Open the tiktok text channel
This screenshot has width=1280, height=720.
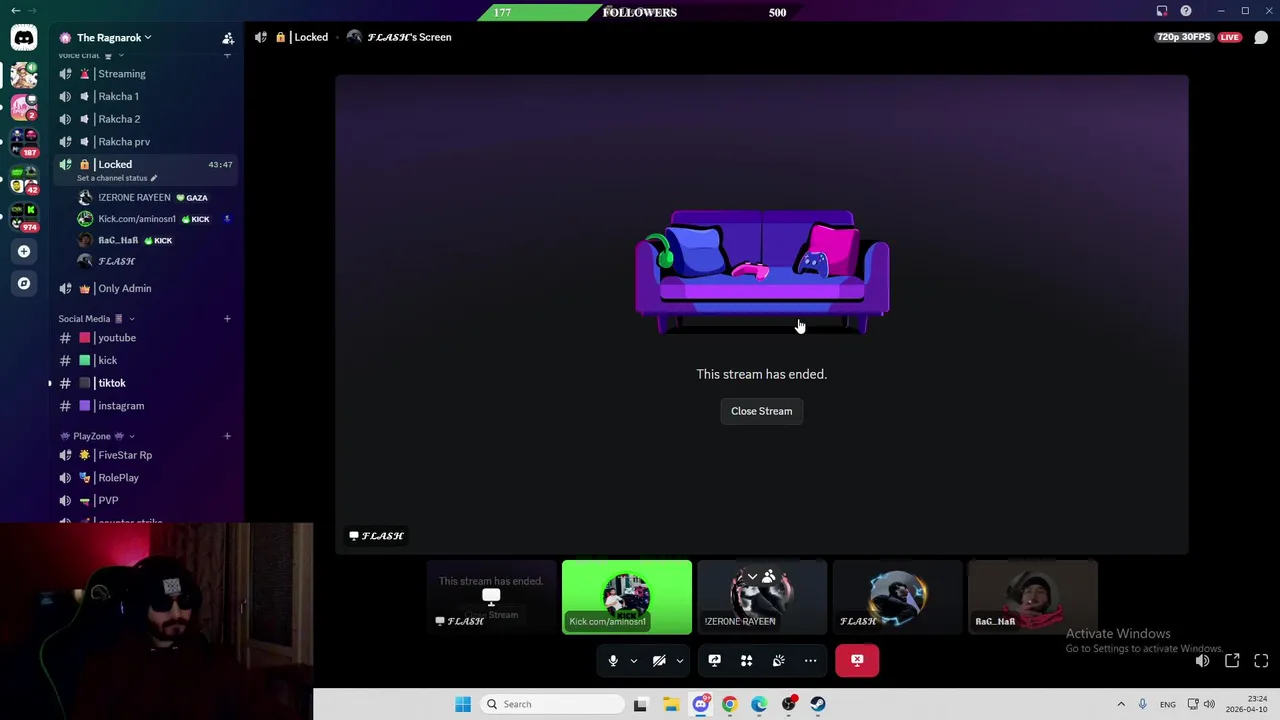[145, 383]
